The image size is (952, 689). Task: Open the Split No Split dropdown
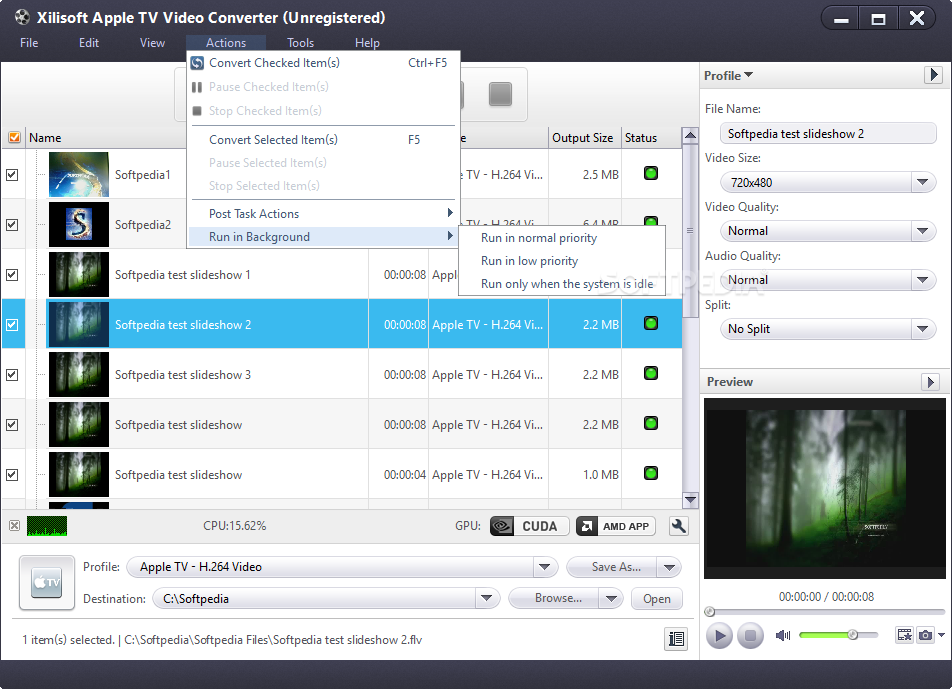point(922,329)
